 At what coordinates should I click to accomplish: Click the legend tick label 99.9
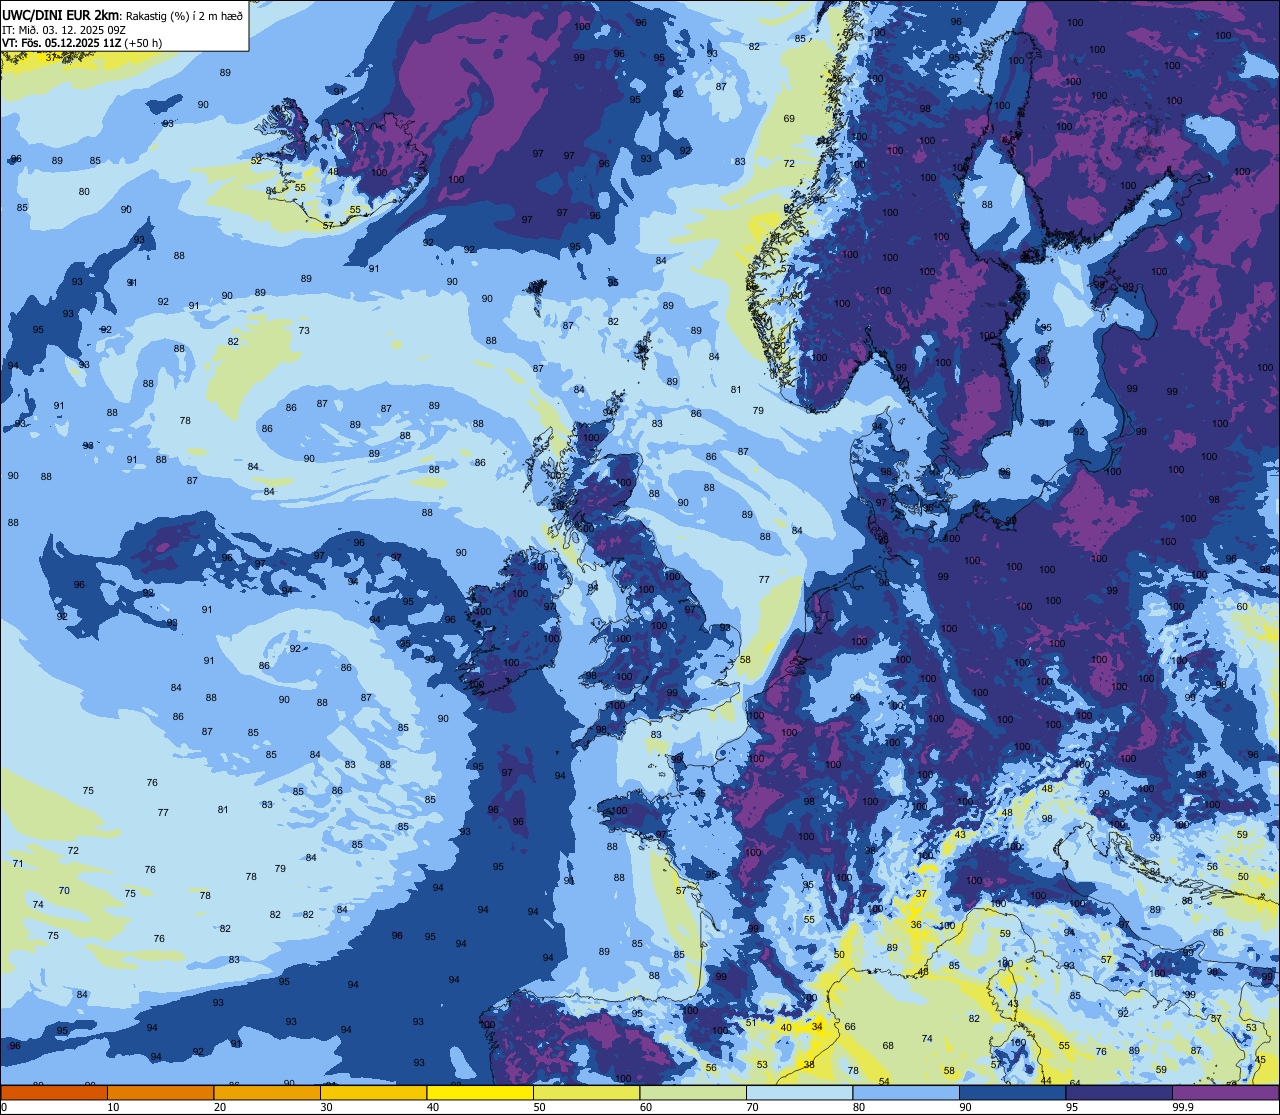(x=1182, y=1107)
